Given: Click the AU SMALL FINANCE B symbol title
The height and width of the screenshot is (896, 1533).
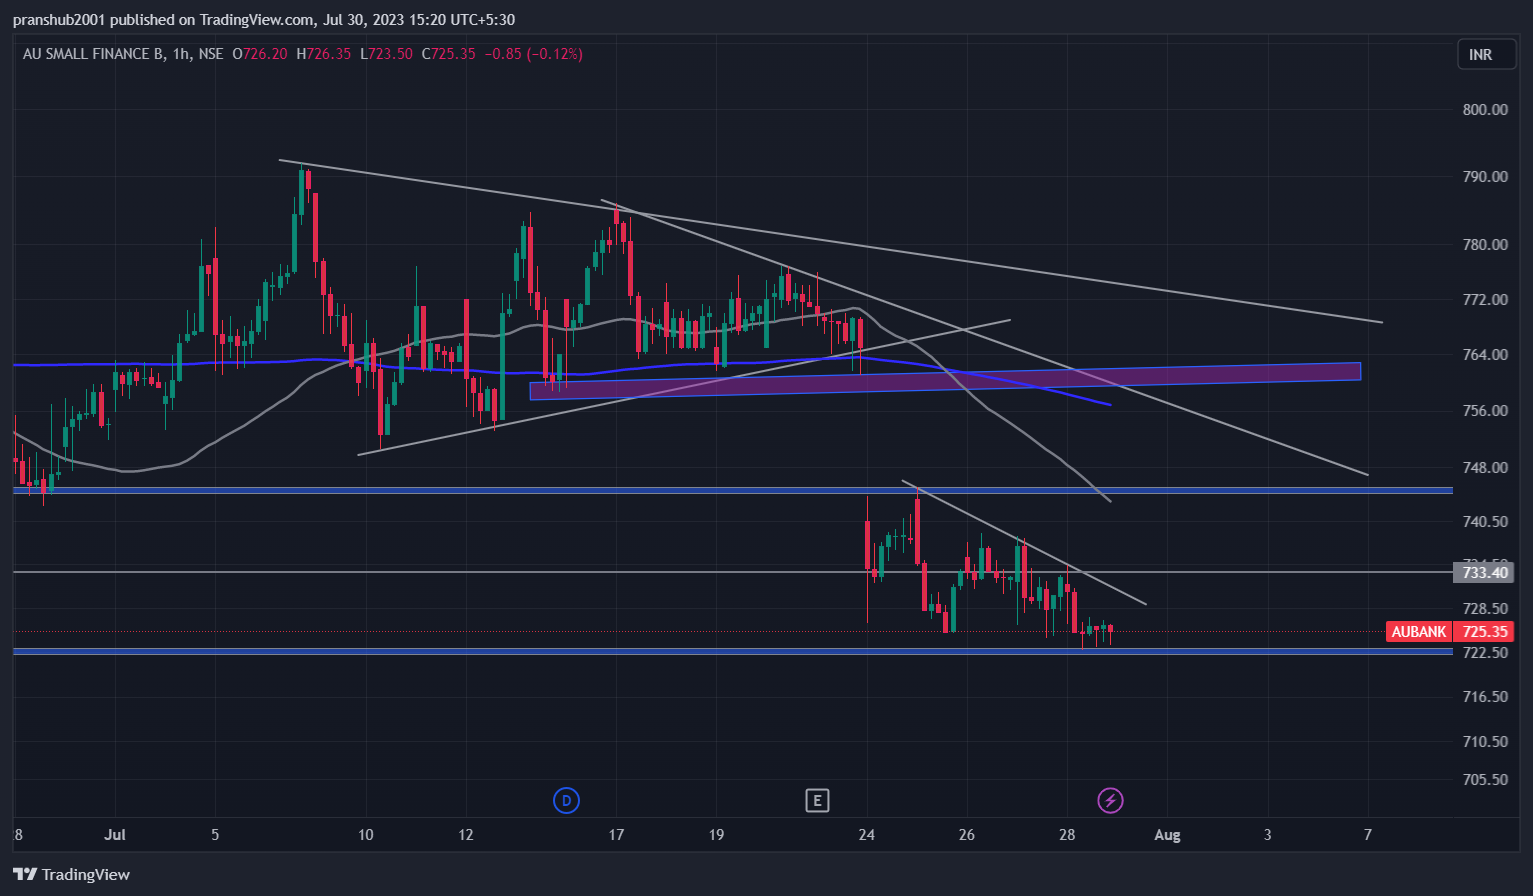Looking at the screenshot, I should (93, 54).
